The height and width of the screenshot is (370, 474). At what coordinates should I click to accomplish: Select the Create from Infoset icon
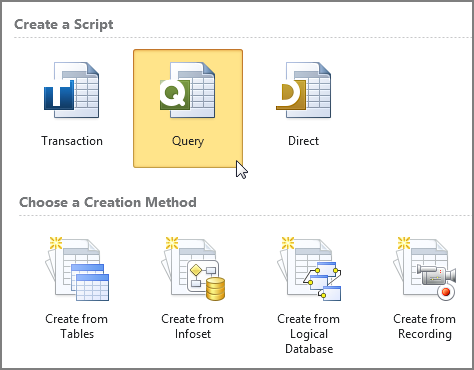193,269
